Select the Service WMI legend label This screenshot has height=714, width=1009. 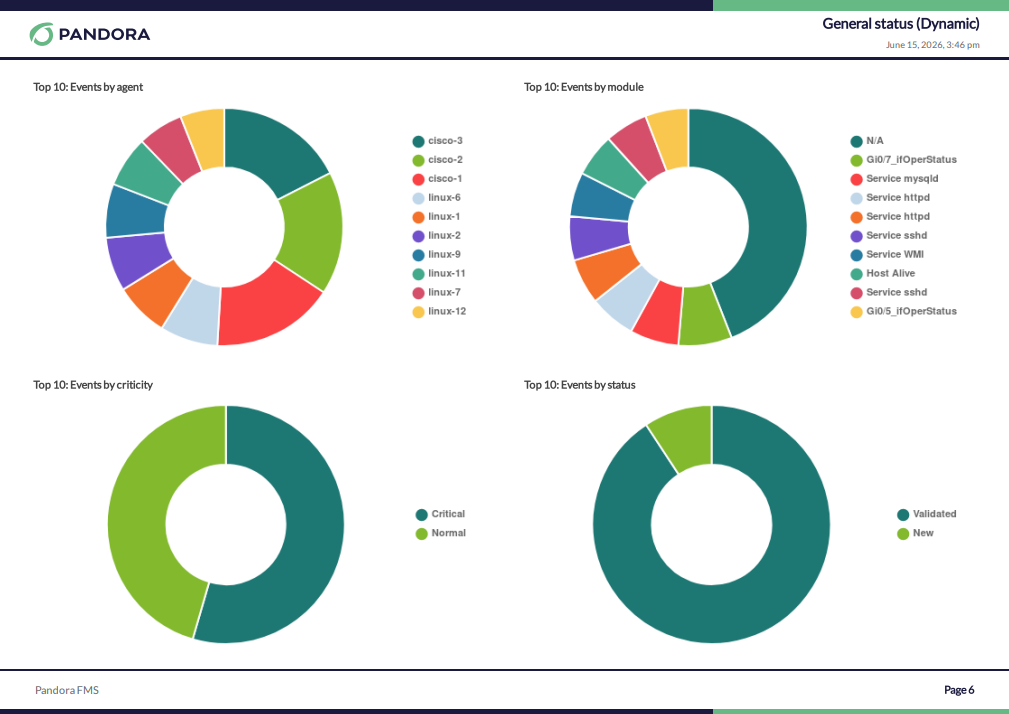tap(894, 255)
